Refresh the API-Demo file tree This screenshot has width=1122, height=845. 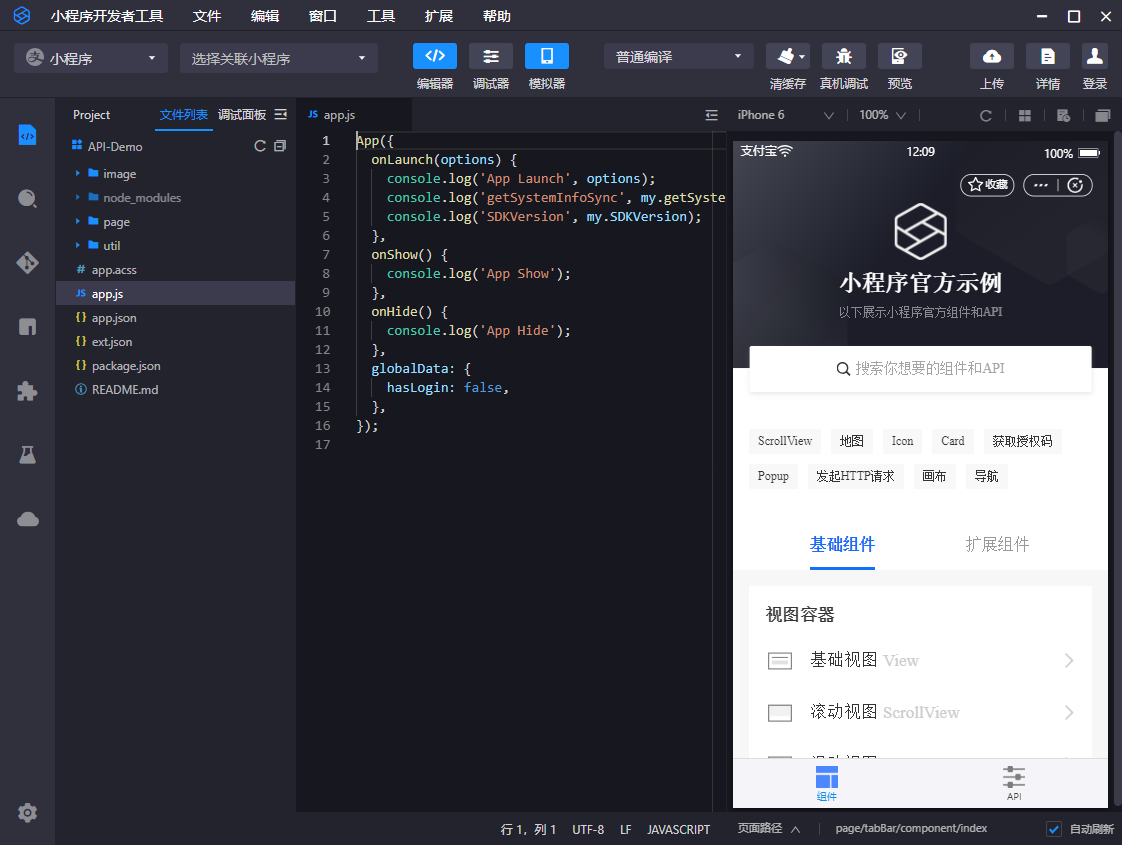260,146
